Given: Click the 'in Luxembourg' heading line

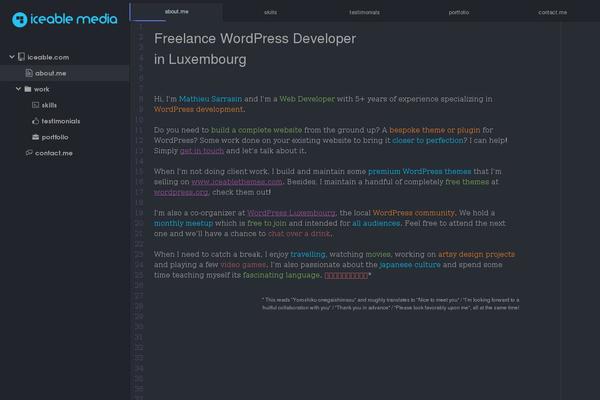Looking at the screenshot, I should point(200,59).
